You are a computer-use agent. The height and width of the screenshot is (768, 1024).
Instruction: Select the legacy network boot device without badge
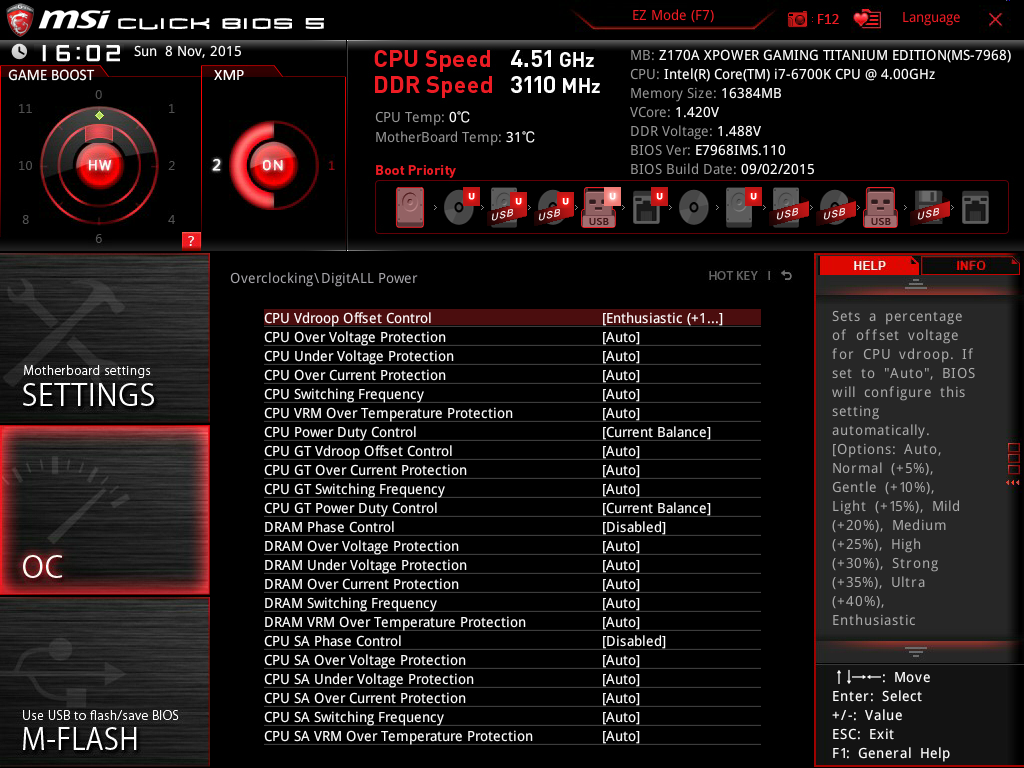[976, 208]
